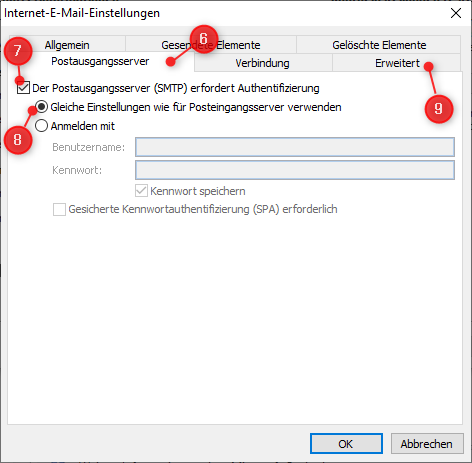
Task: Open the Gelöschte Elemente tab
Action: coord(379,45)
